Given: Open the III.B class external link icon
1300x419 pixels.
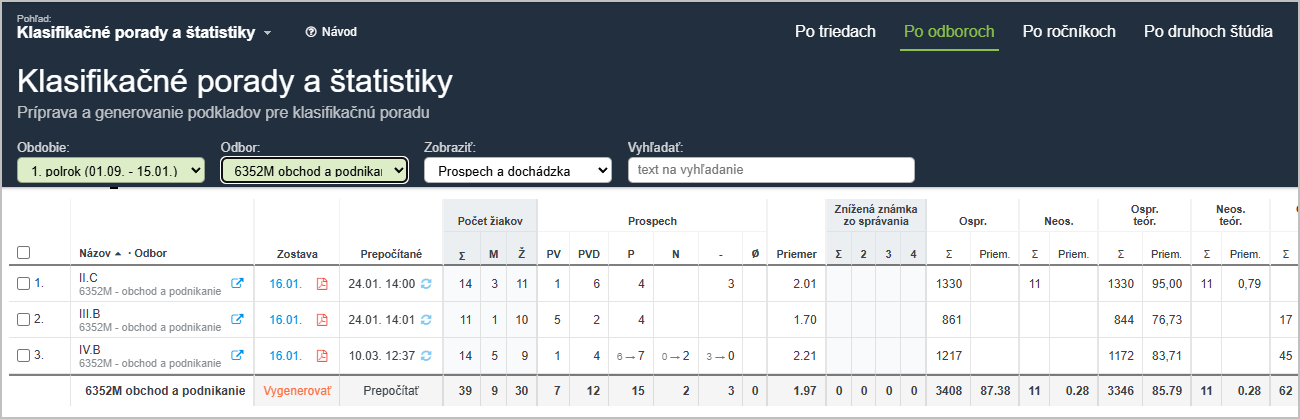Looking at the screenshot, I should click(237, 320).
